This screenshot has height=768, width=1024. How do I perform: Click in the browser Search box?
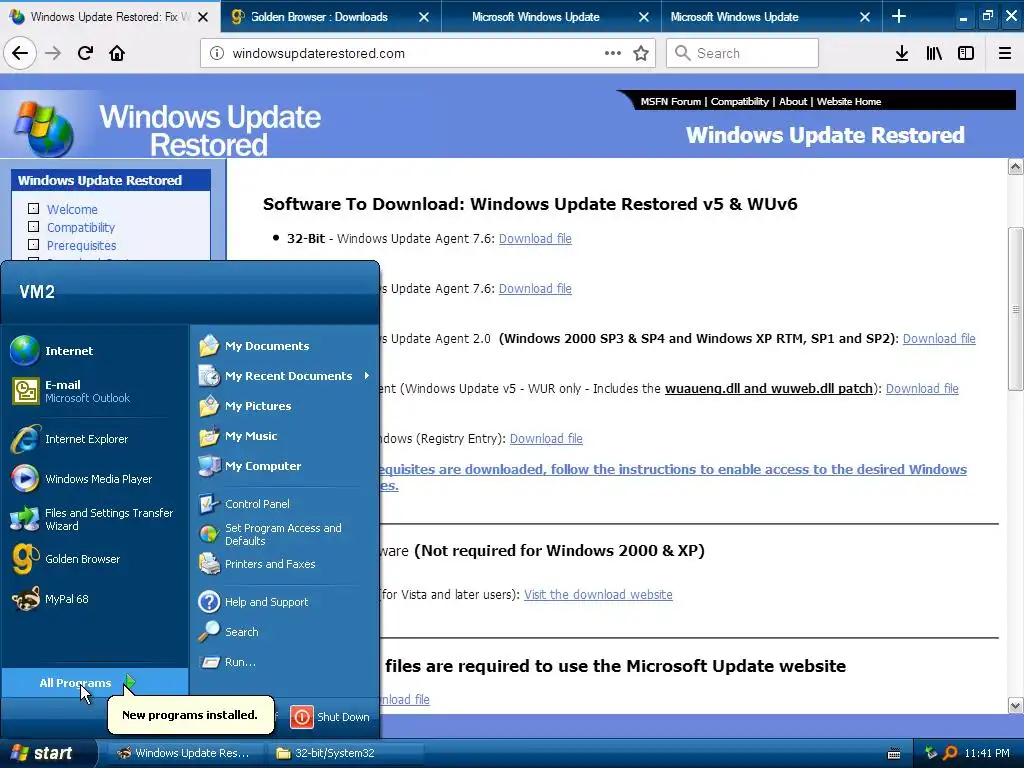tap(743, 53)
